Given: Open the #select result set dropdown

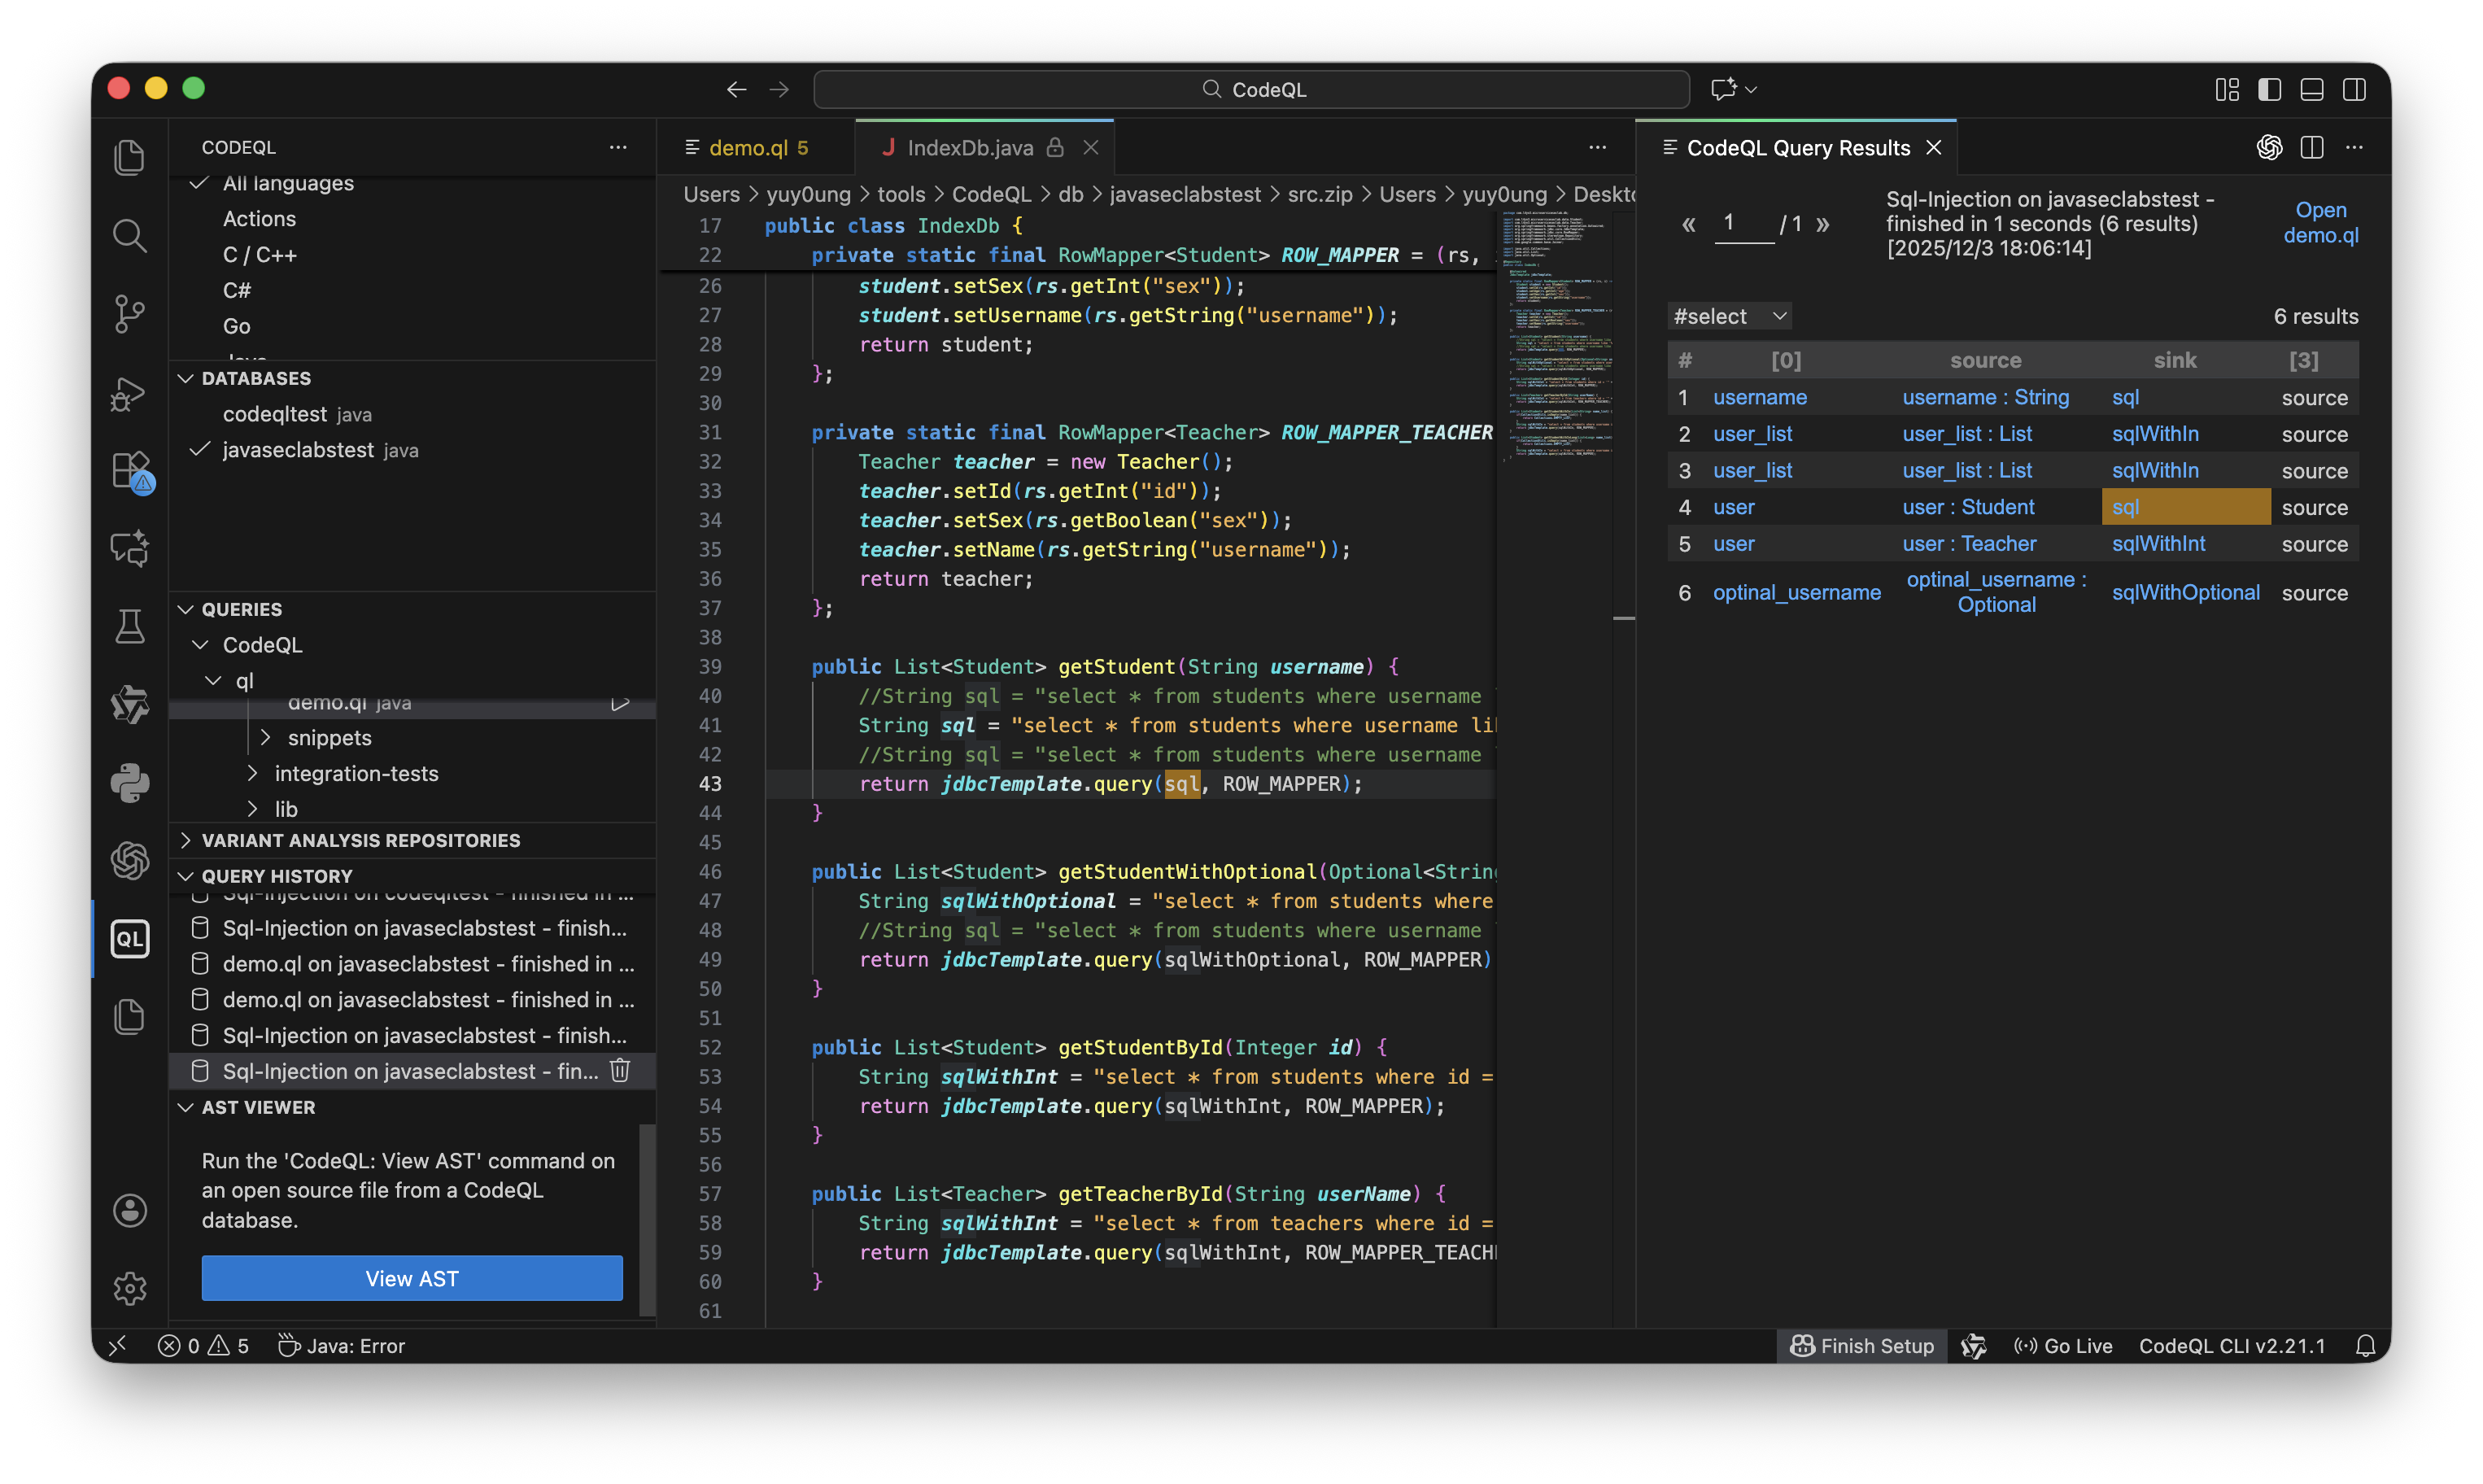Looking at the screenshot, I should pos(1729,316).
